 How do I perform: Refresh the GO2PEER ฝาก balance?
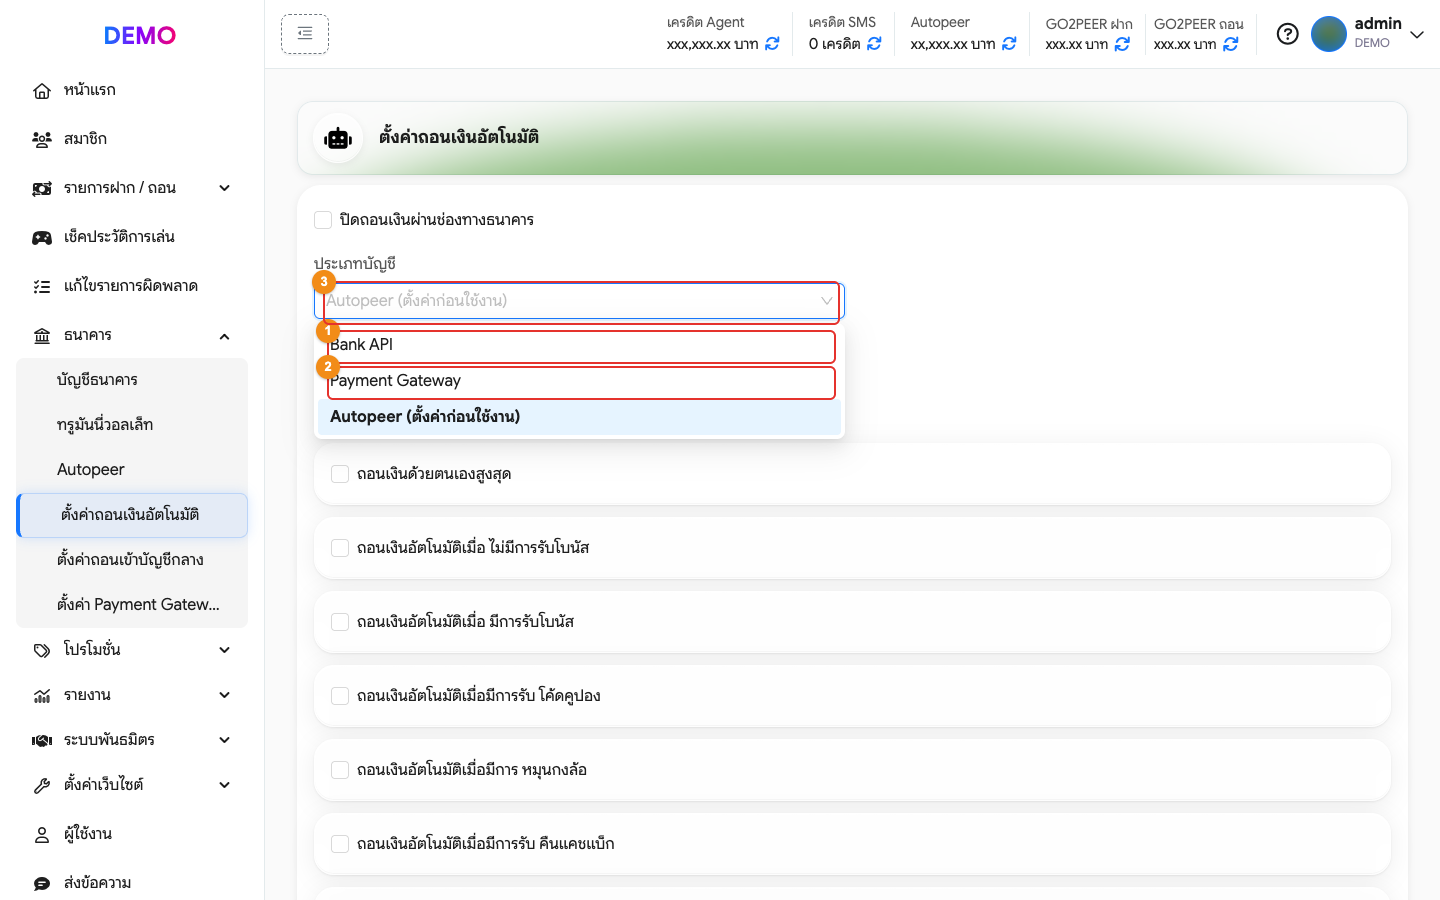1122,44
